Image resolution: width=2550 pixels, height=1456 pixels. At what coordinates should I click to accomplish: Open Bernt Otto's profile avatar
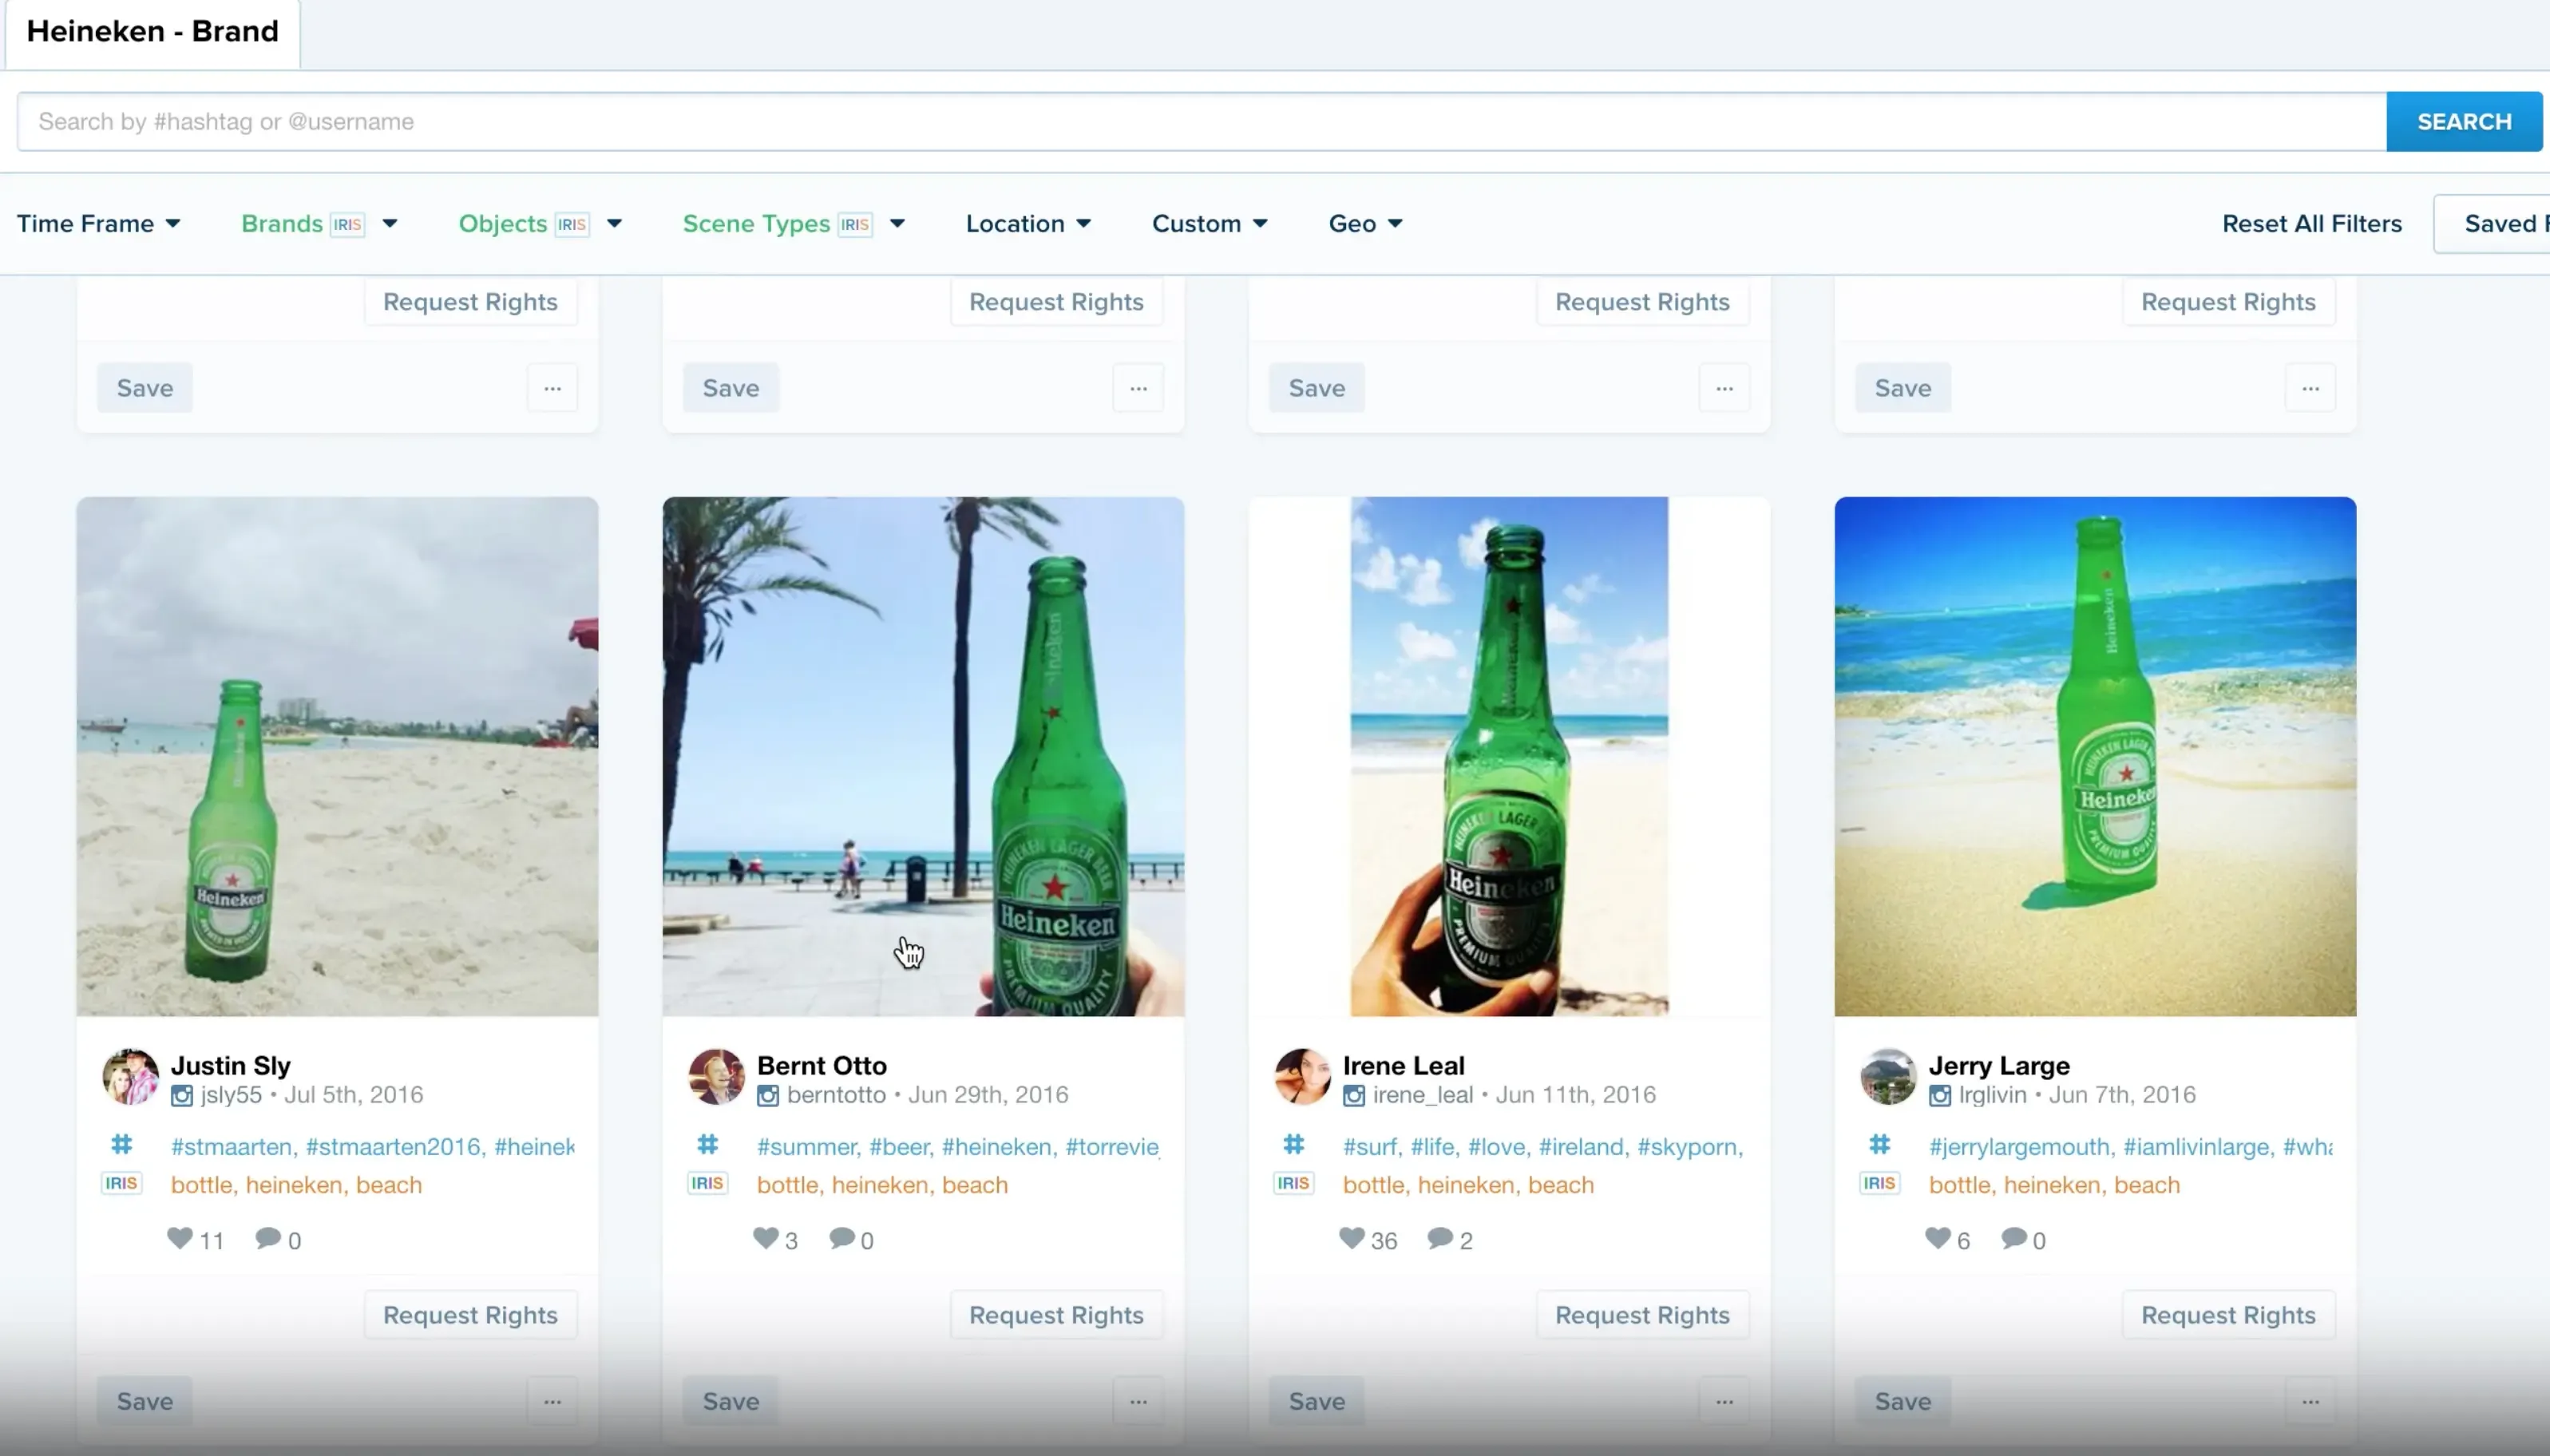[717, 1077]
